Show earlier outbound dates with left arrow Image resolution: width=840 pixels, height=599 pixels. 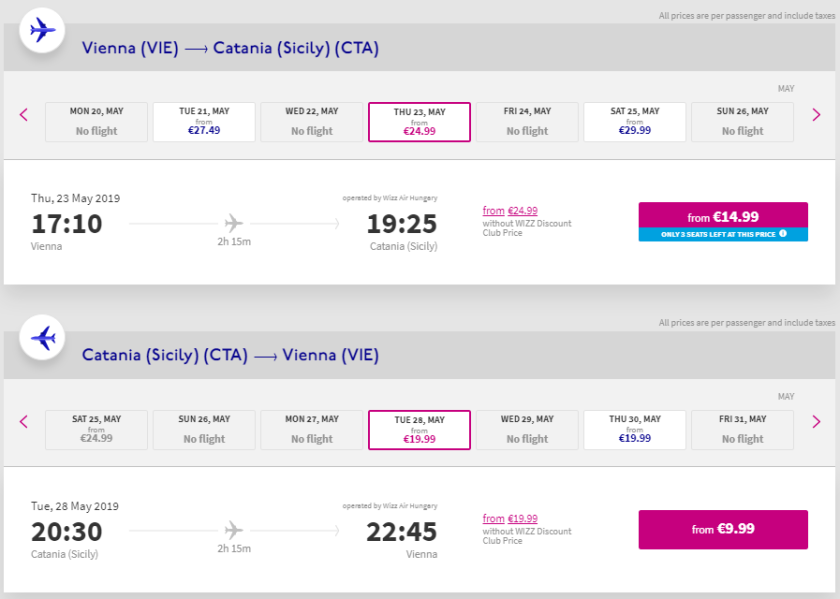pos(25,115)
